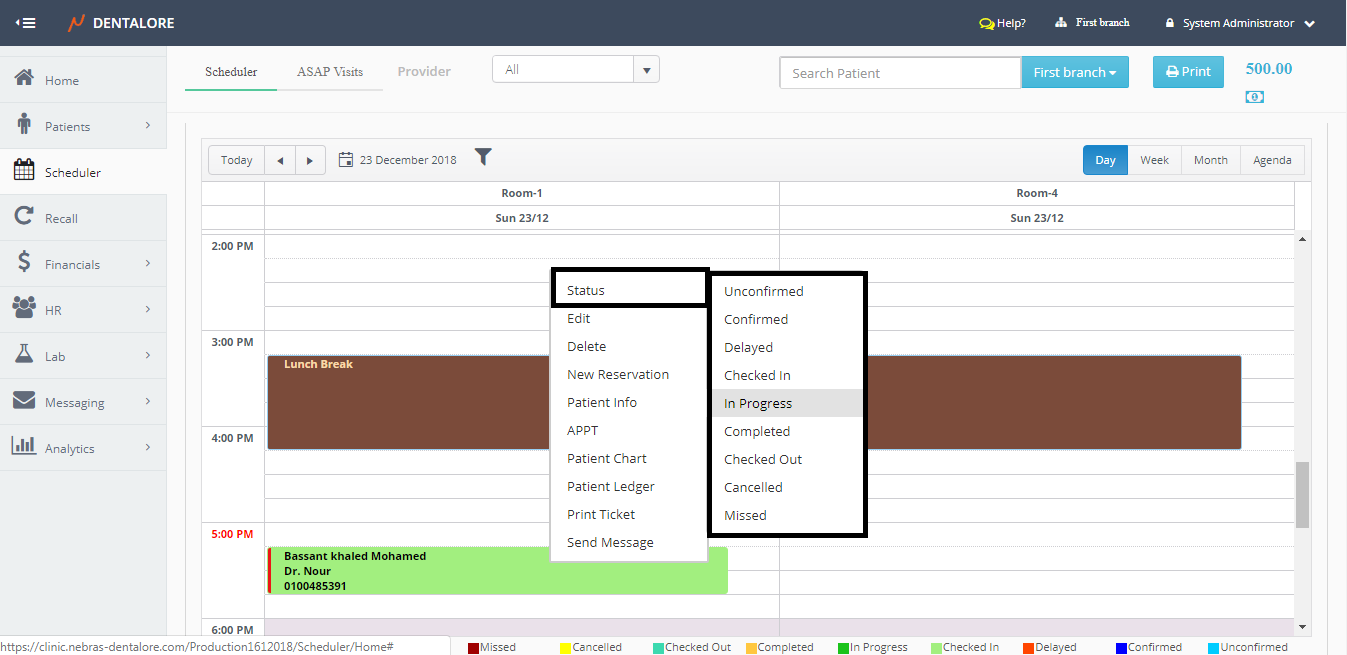
Task: Click the filter funnel icon
Action: [483, 157]
